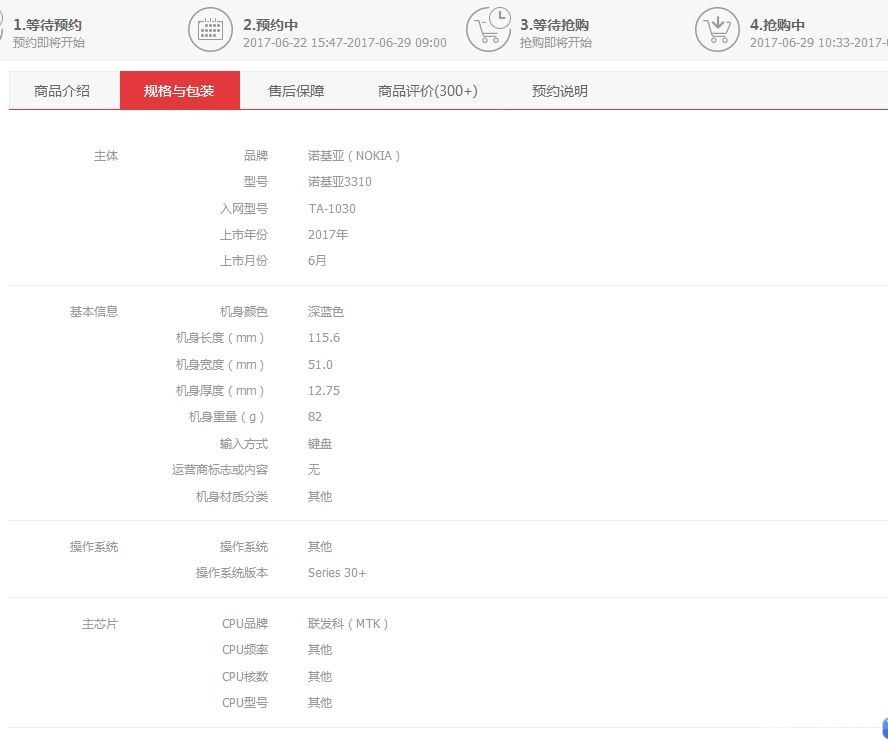Click the CPU频率 label
This screenshot has height=741, width=888.
245,650
